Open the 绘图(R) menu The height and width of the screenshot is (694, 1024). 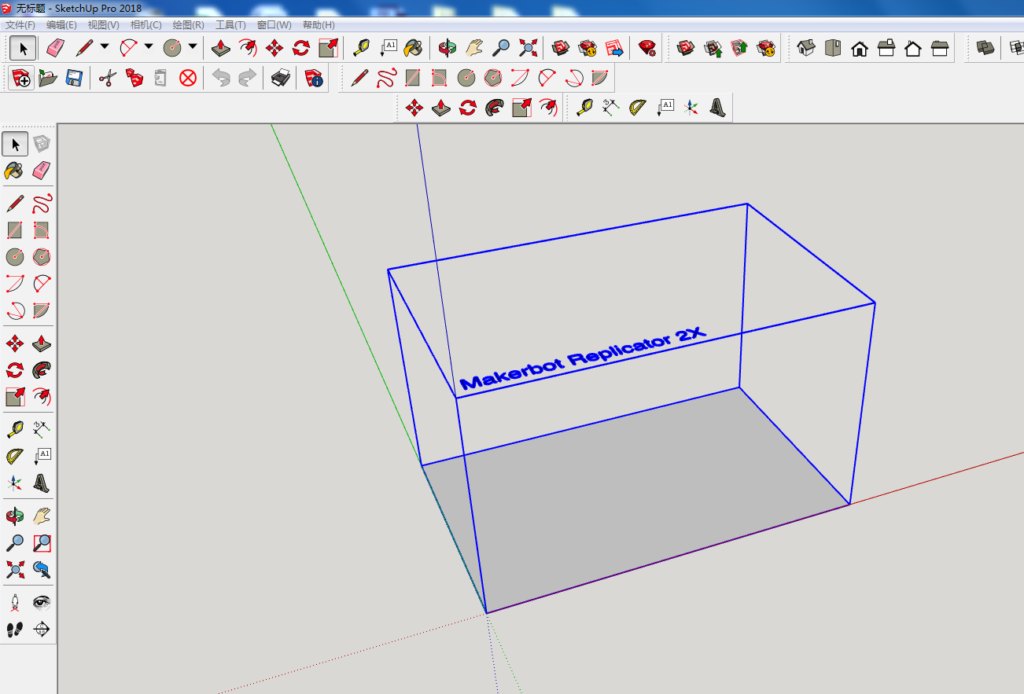188,25
